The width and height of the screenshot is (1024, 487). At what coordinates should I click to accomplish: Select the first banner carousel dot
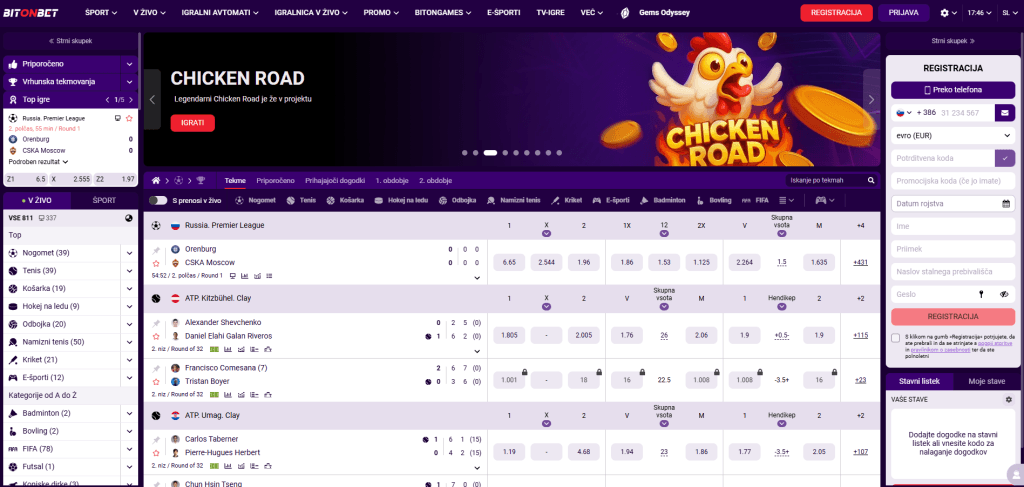[464, 153]
